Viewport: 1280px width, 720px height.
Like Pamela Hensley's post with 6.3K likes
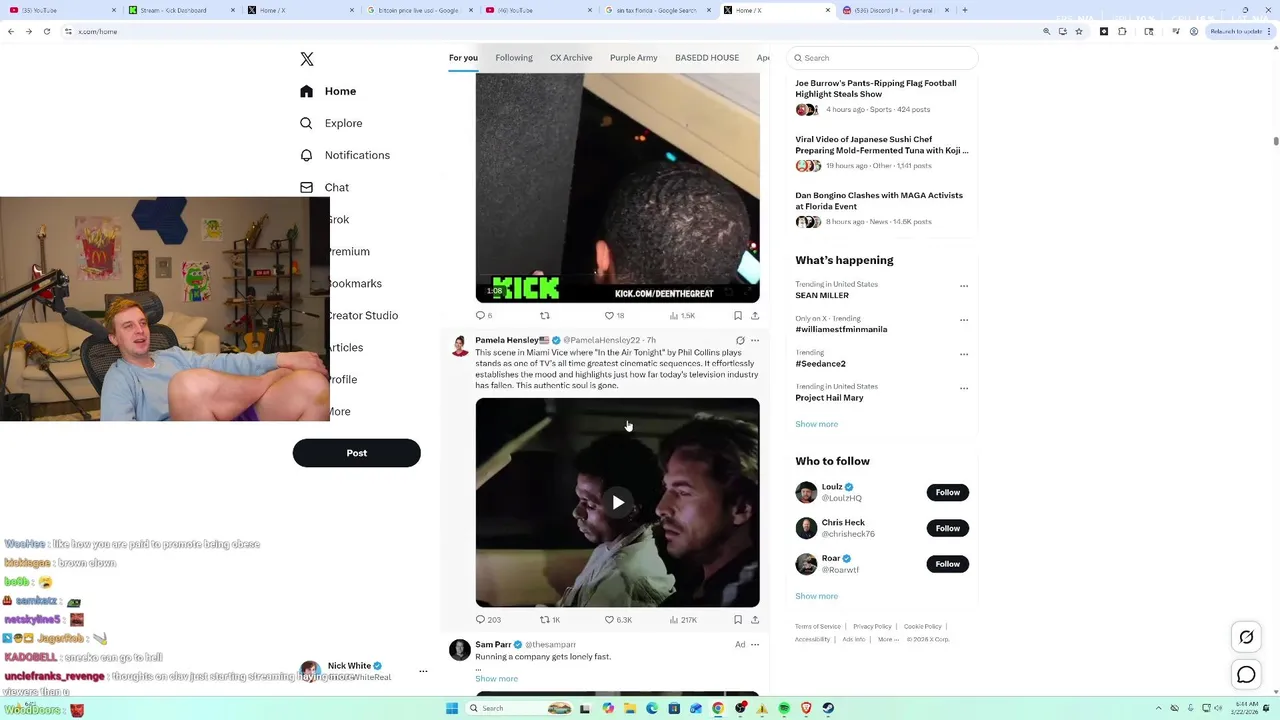click(618, 620)
